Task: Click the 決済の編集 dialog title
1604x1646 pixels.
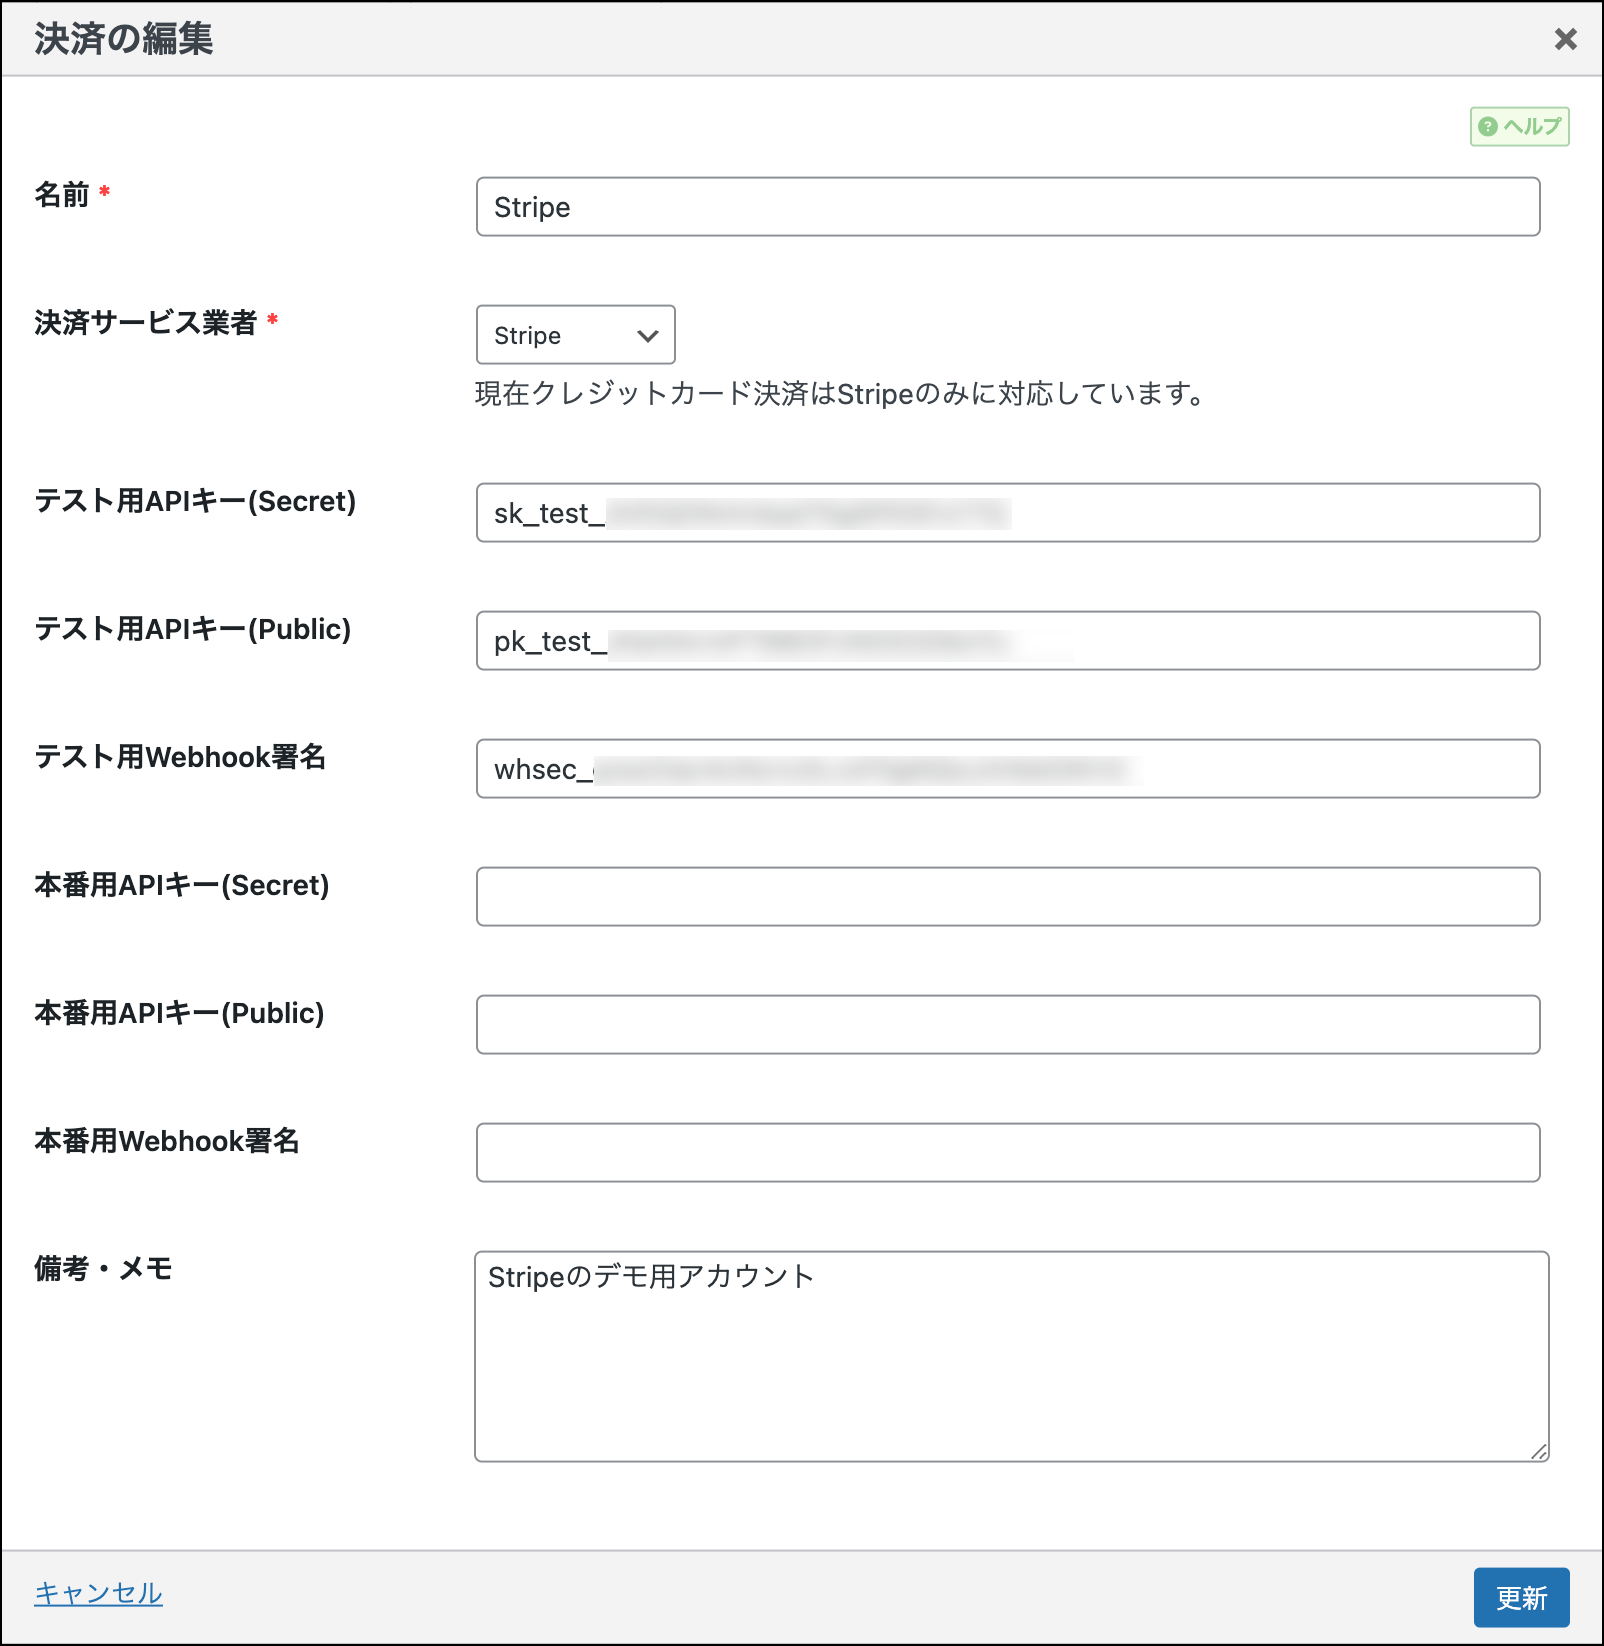Action: tap(123, 39)
